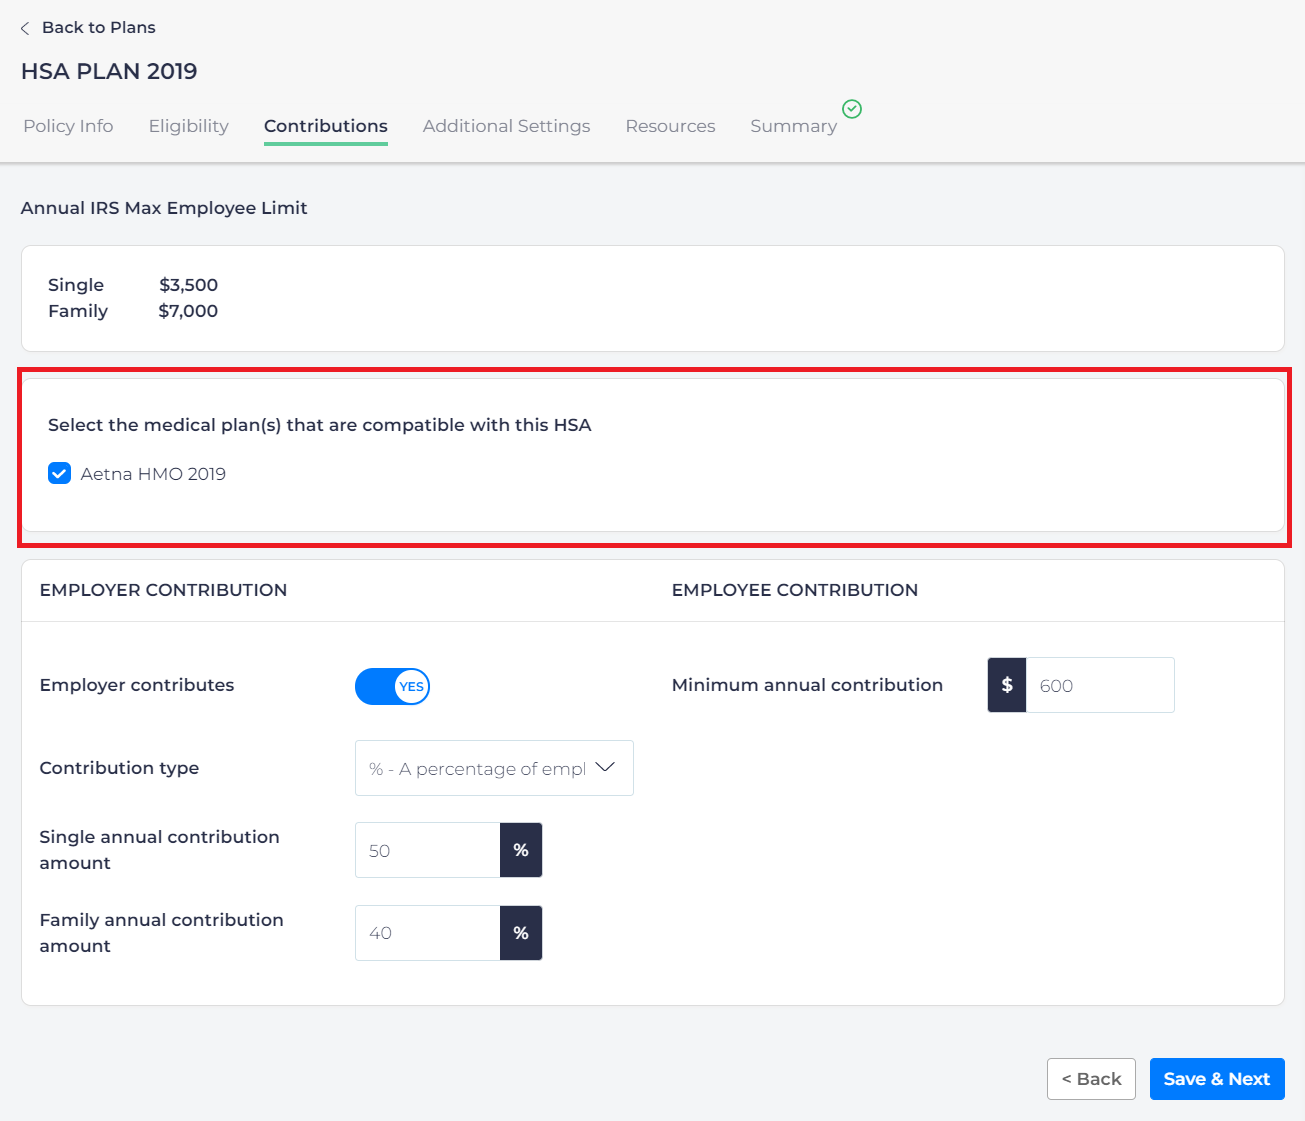Select the Resources tab

pos(670,126)
